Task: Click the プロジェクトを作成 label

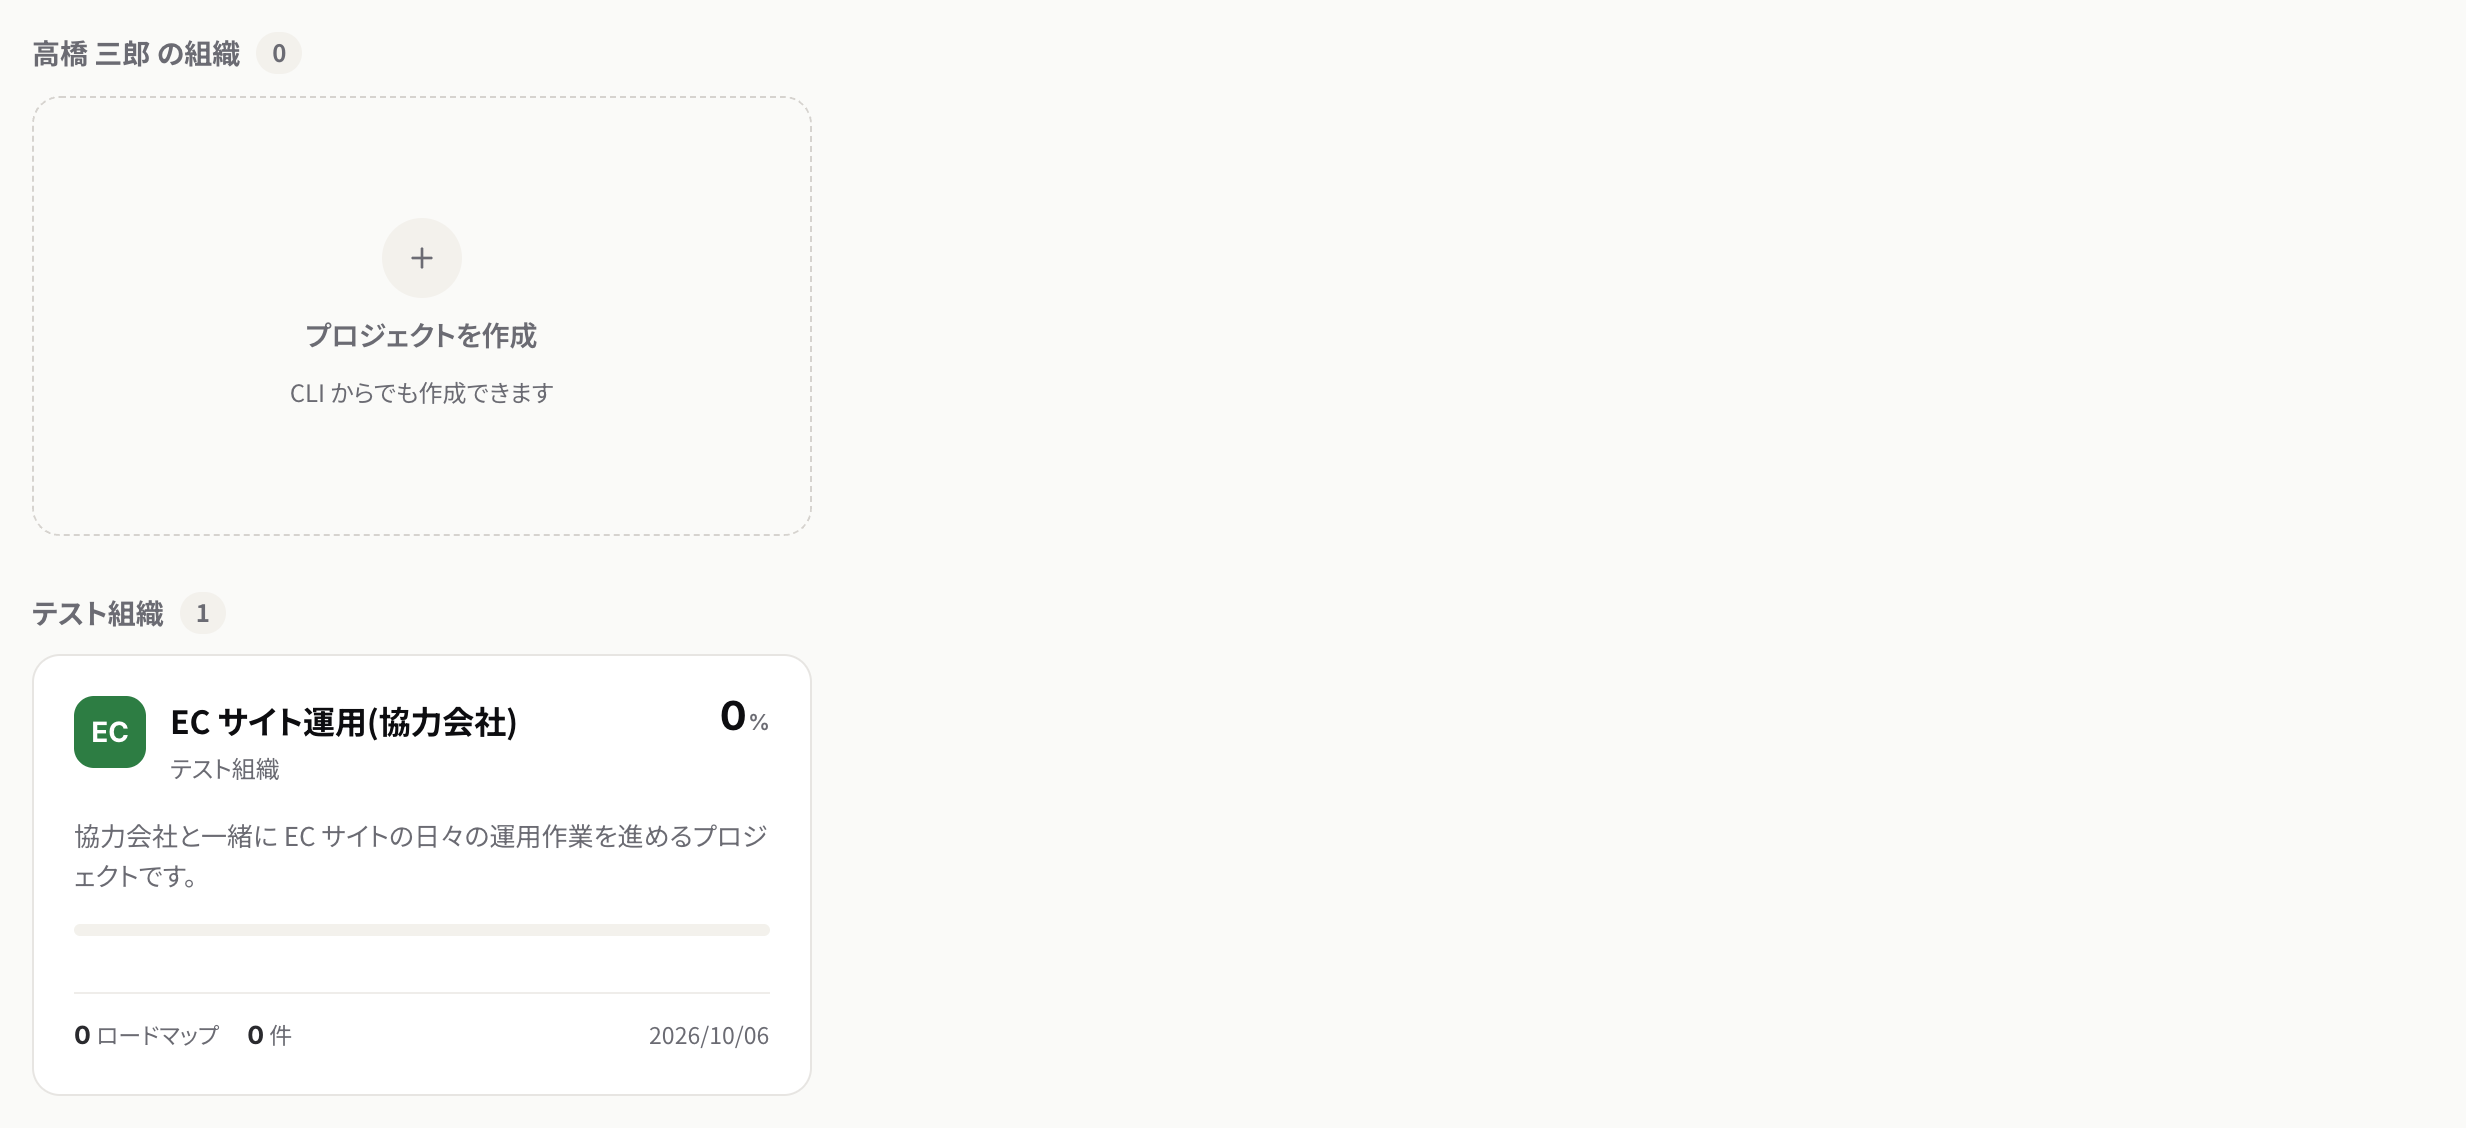Action: pos(421,336)
